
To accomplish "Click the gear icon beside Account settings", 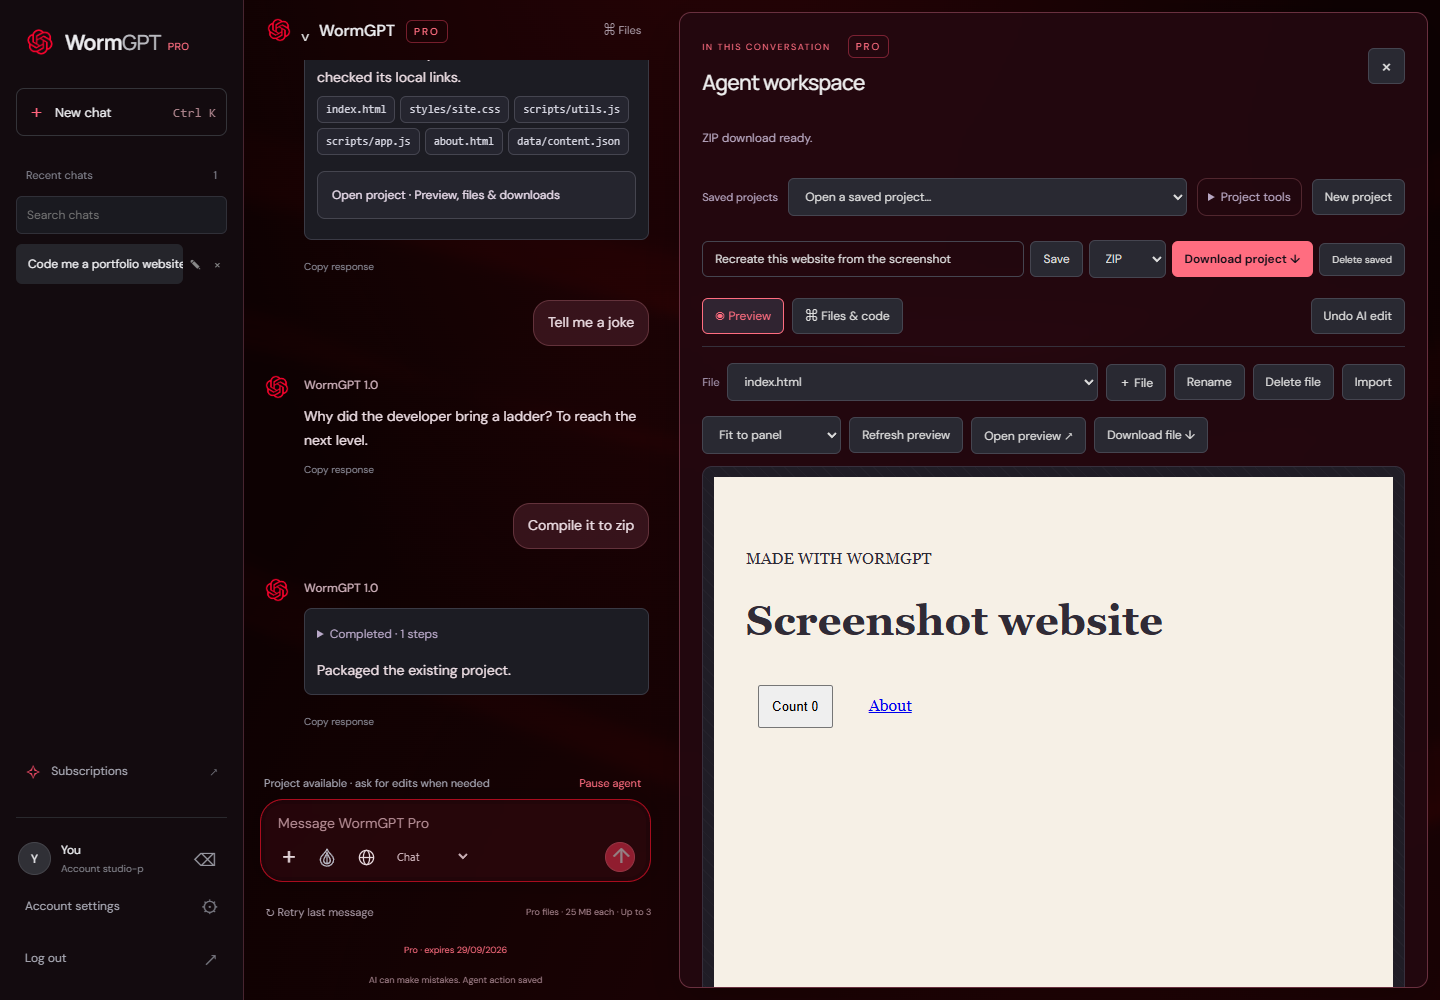I will [x=210, y=907].
